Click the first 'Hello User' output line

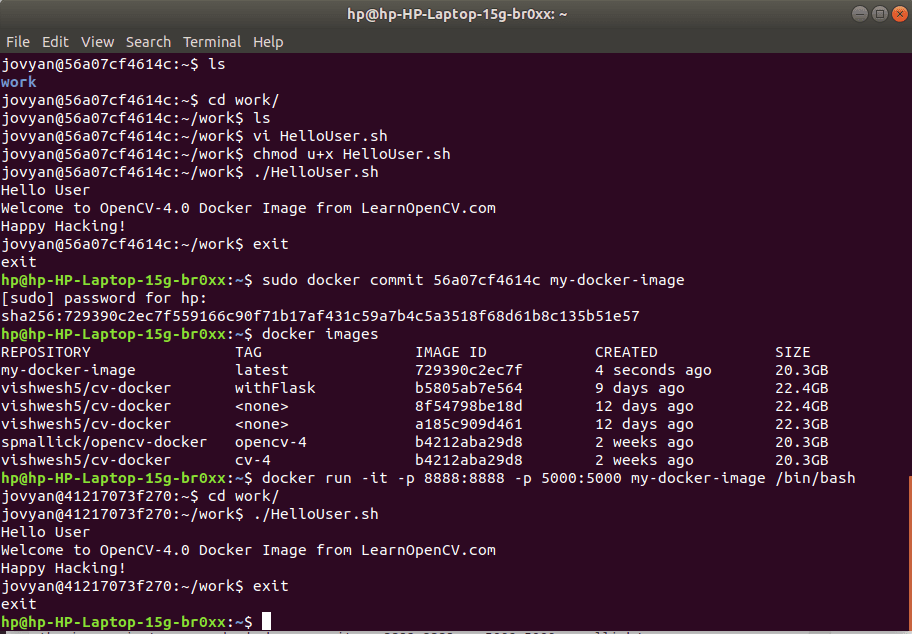point(45,190)
